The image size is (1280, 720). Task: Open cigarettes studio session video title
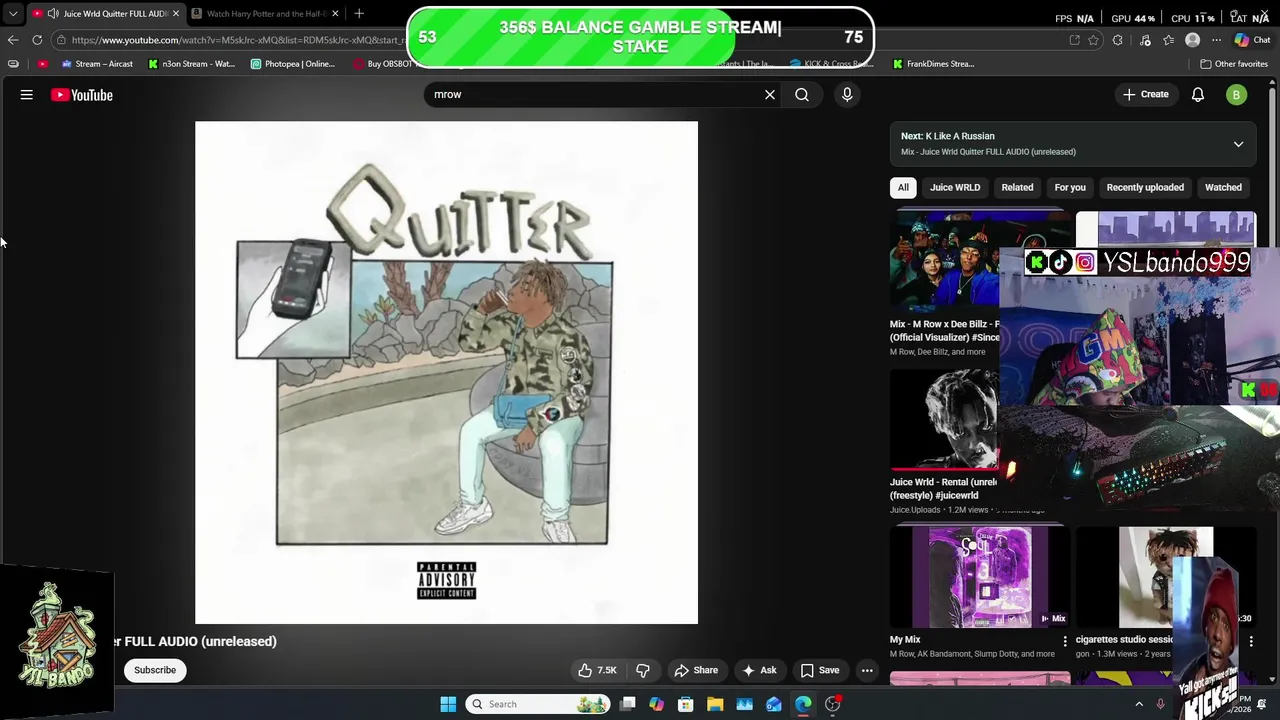(1124, 639)
